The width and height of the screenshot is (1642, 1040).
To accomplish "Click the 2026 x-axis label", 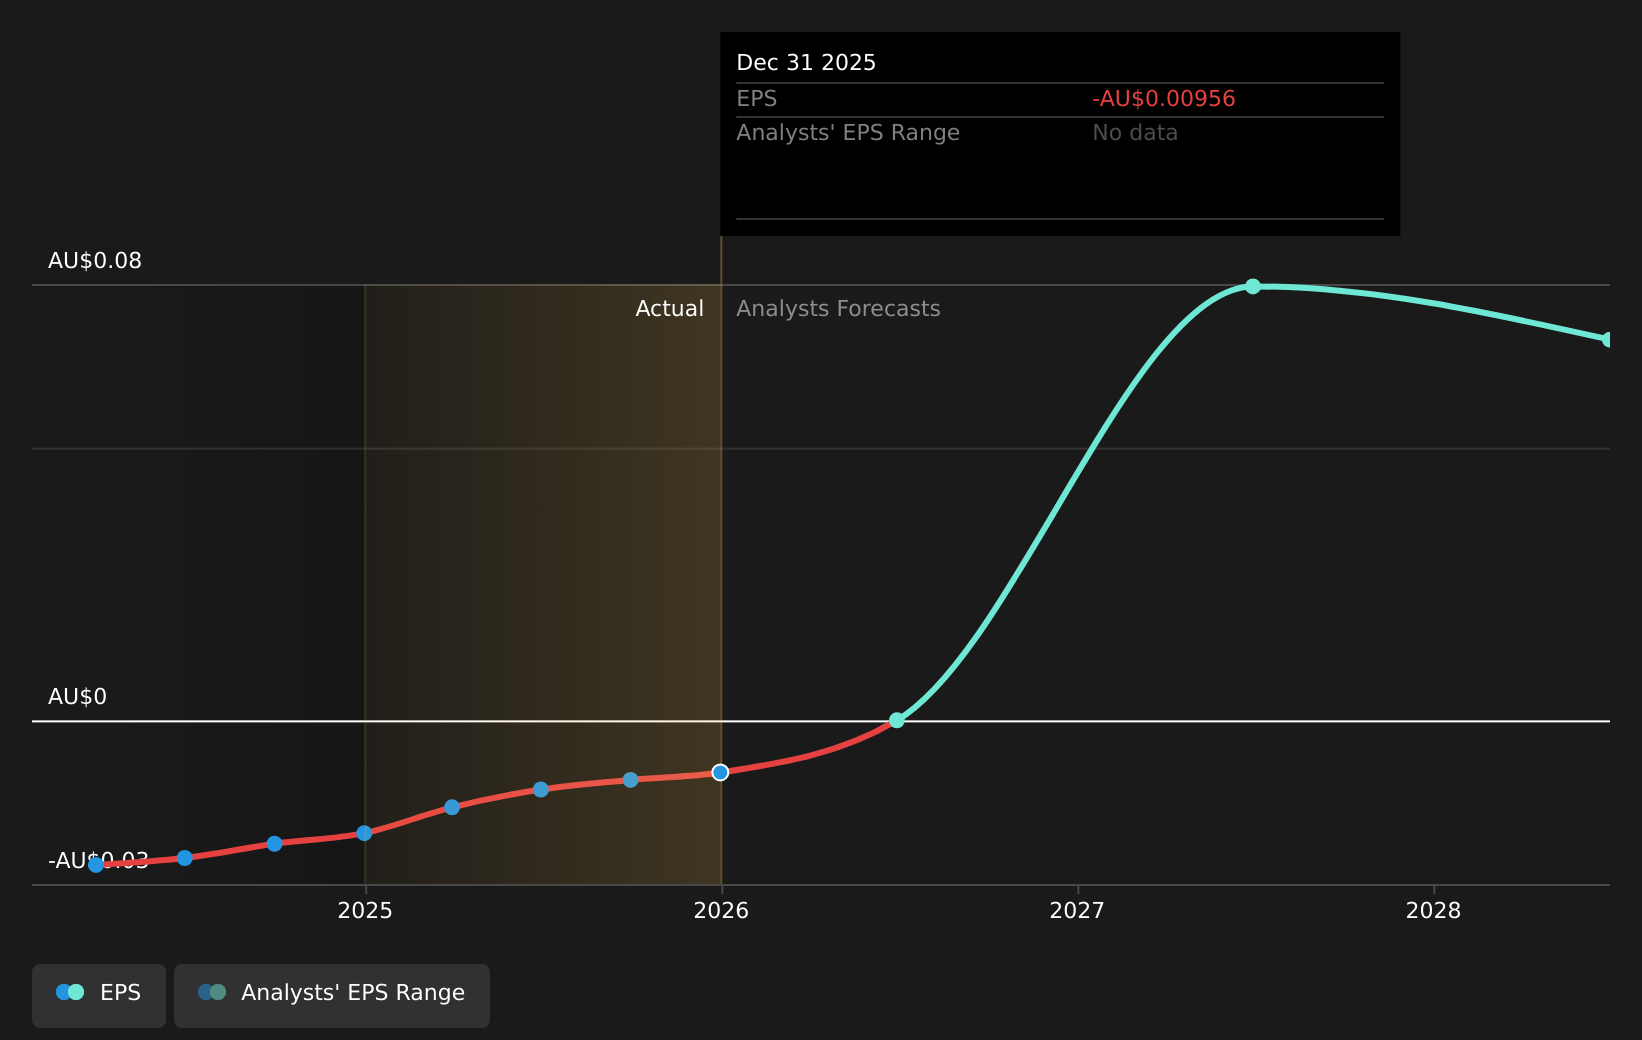I will [721, 910].
